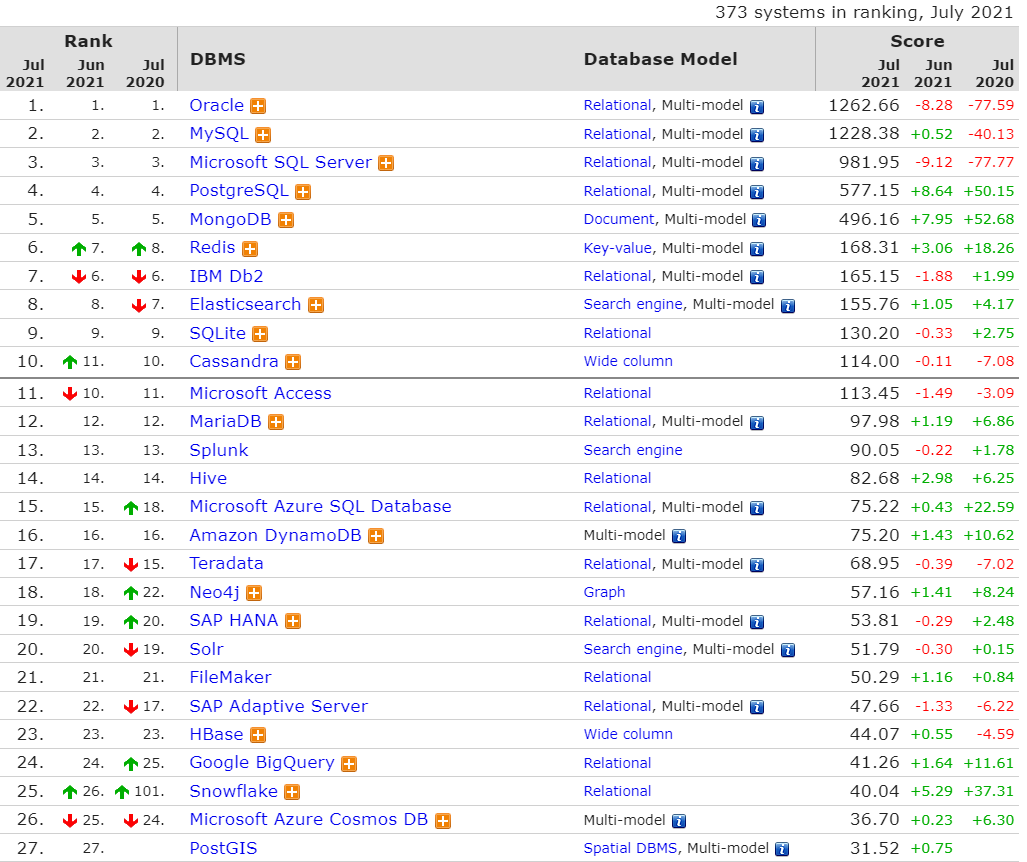The height and width of the screenshot is (862, 1027).
Task: Click the Document model link for MongoDB
Action: click(x=619, y=219)
